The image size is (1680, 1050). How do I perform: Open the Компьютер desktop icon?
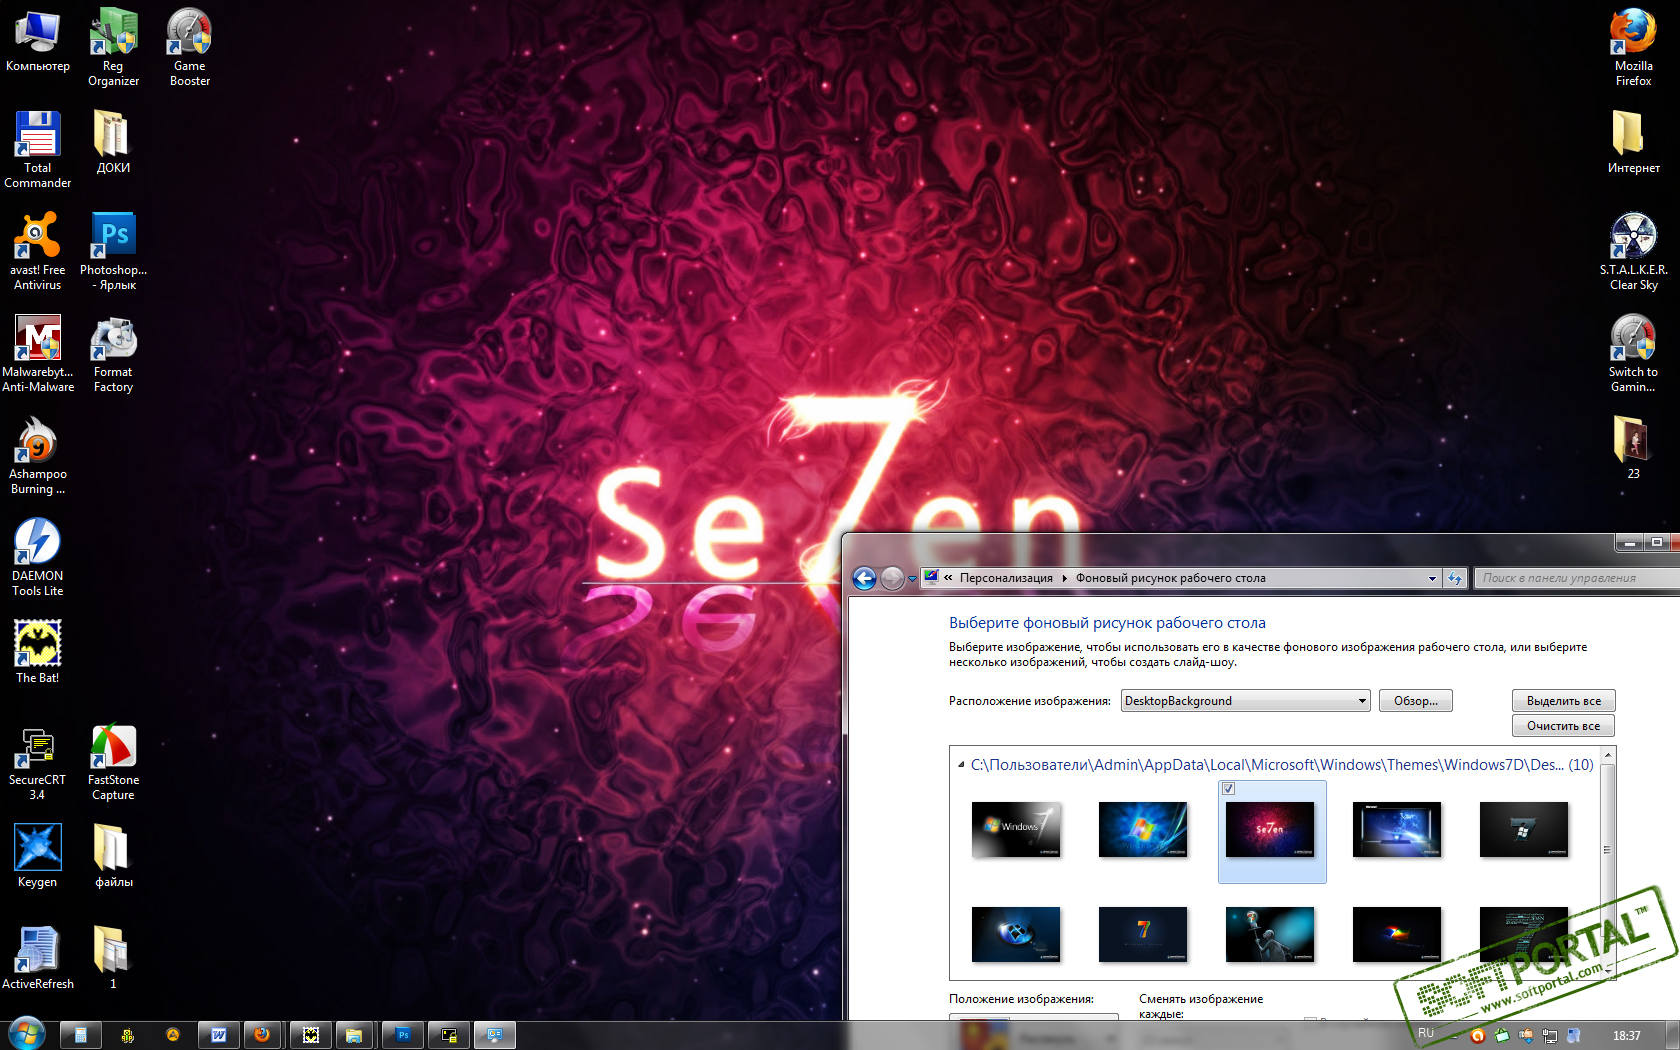(x=38, y=40)
